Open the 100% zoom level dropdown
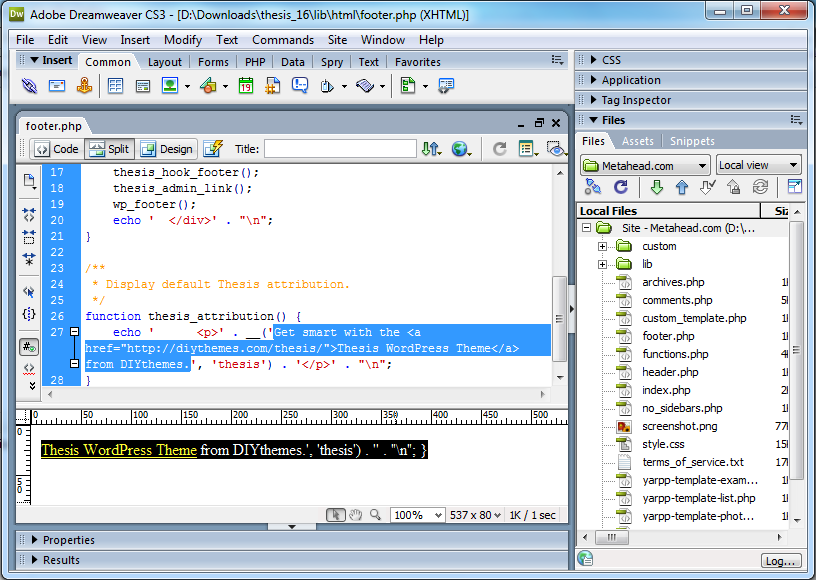The image size is (816, 580). (417, 515)
